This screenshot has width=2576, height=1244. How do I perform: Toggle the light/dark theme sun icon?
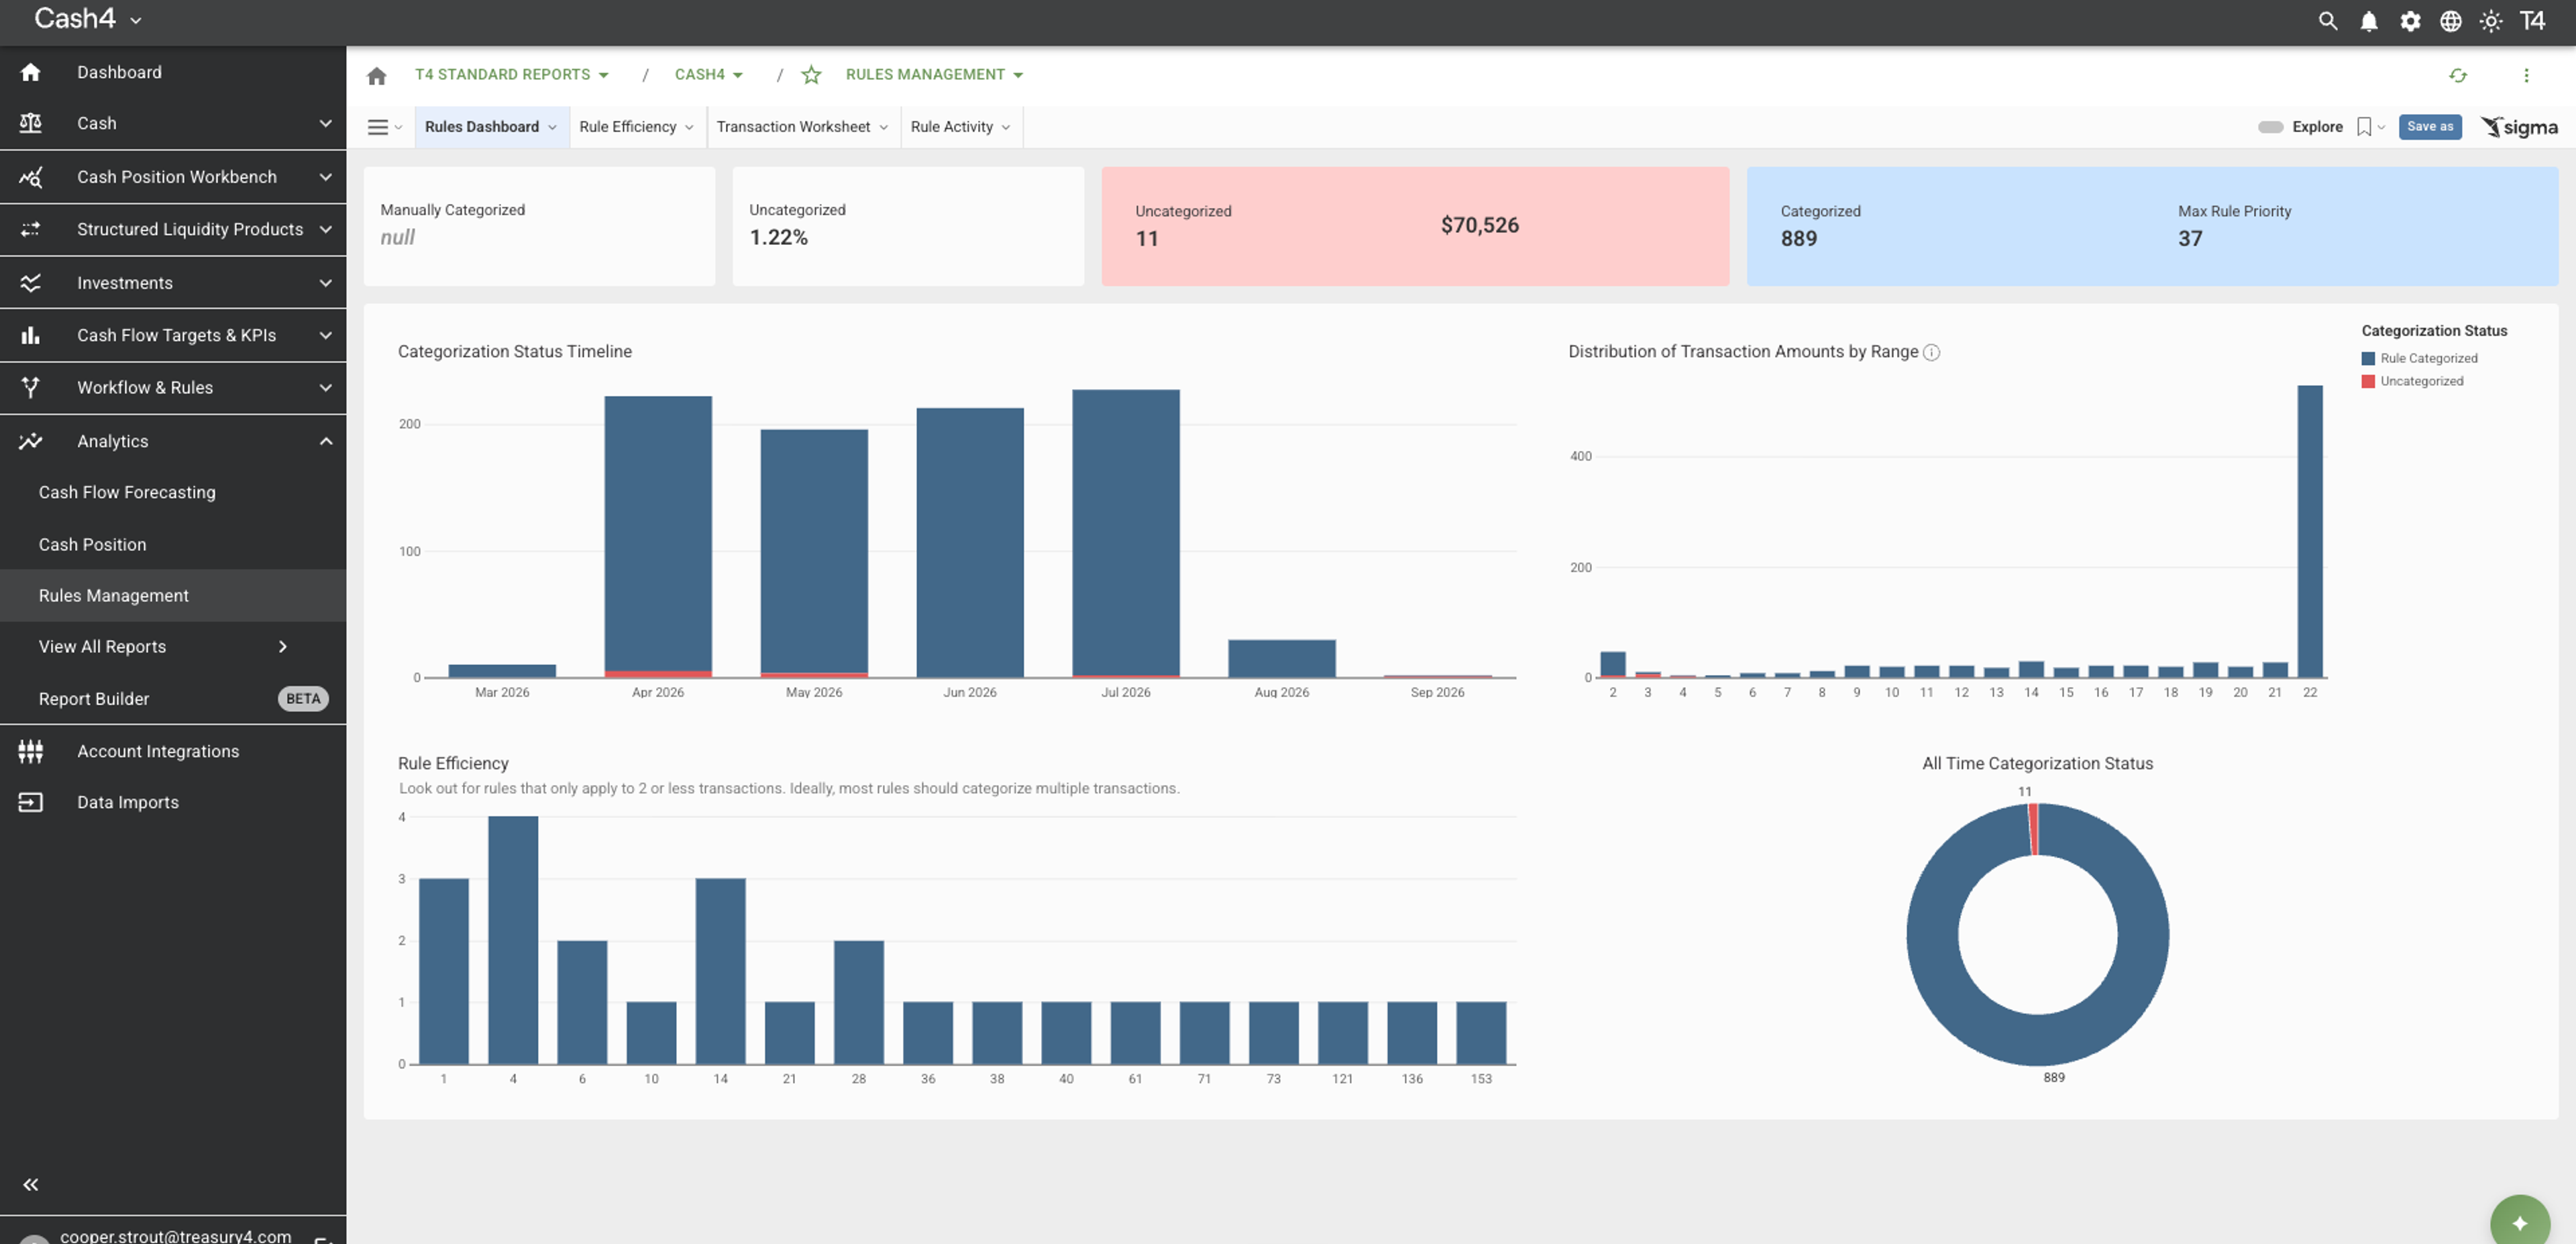pos(2491,21)
